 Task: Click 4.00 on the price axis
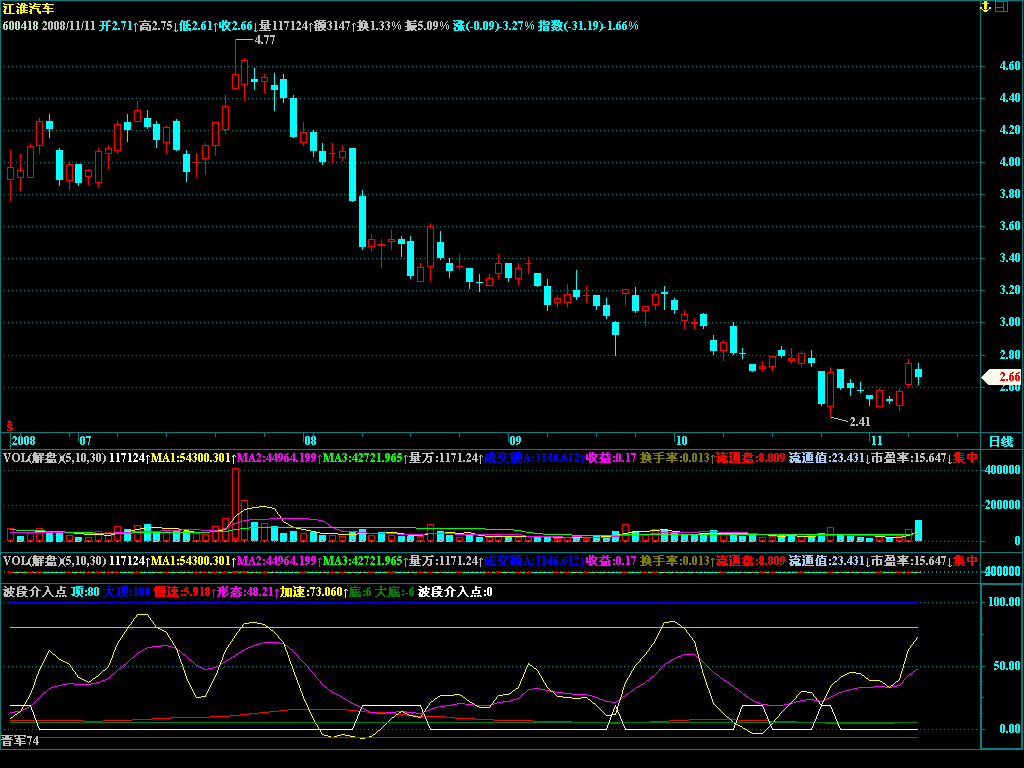(1010, 162)
